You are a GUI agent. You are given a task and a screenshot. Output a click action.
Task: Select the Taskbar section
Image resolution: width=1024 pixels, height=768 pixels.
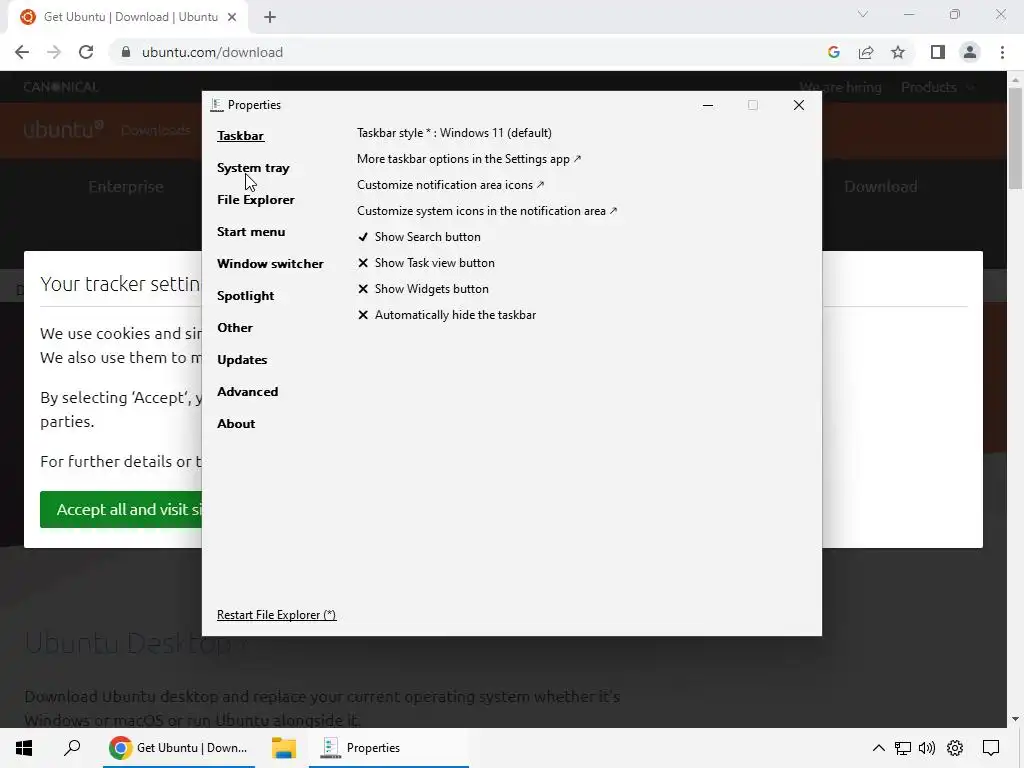pos(240,136)
